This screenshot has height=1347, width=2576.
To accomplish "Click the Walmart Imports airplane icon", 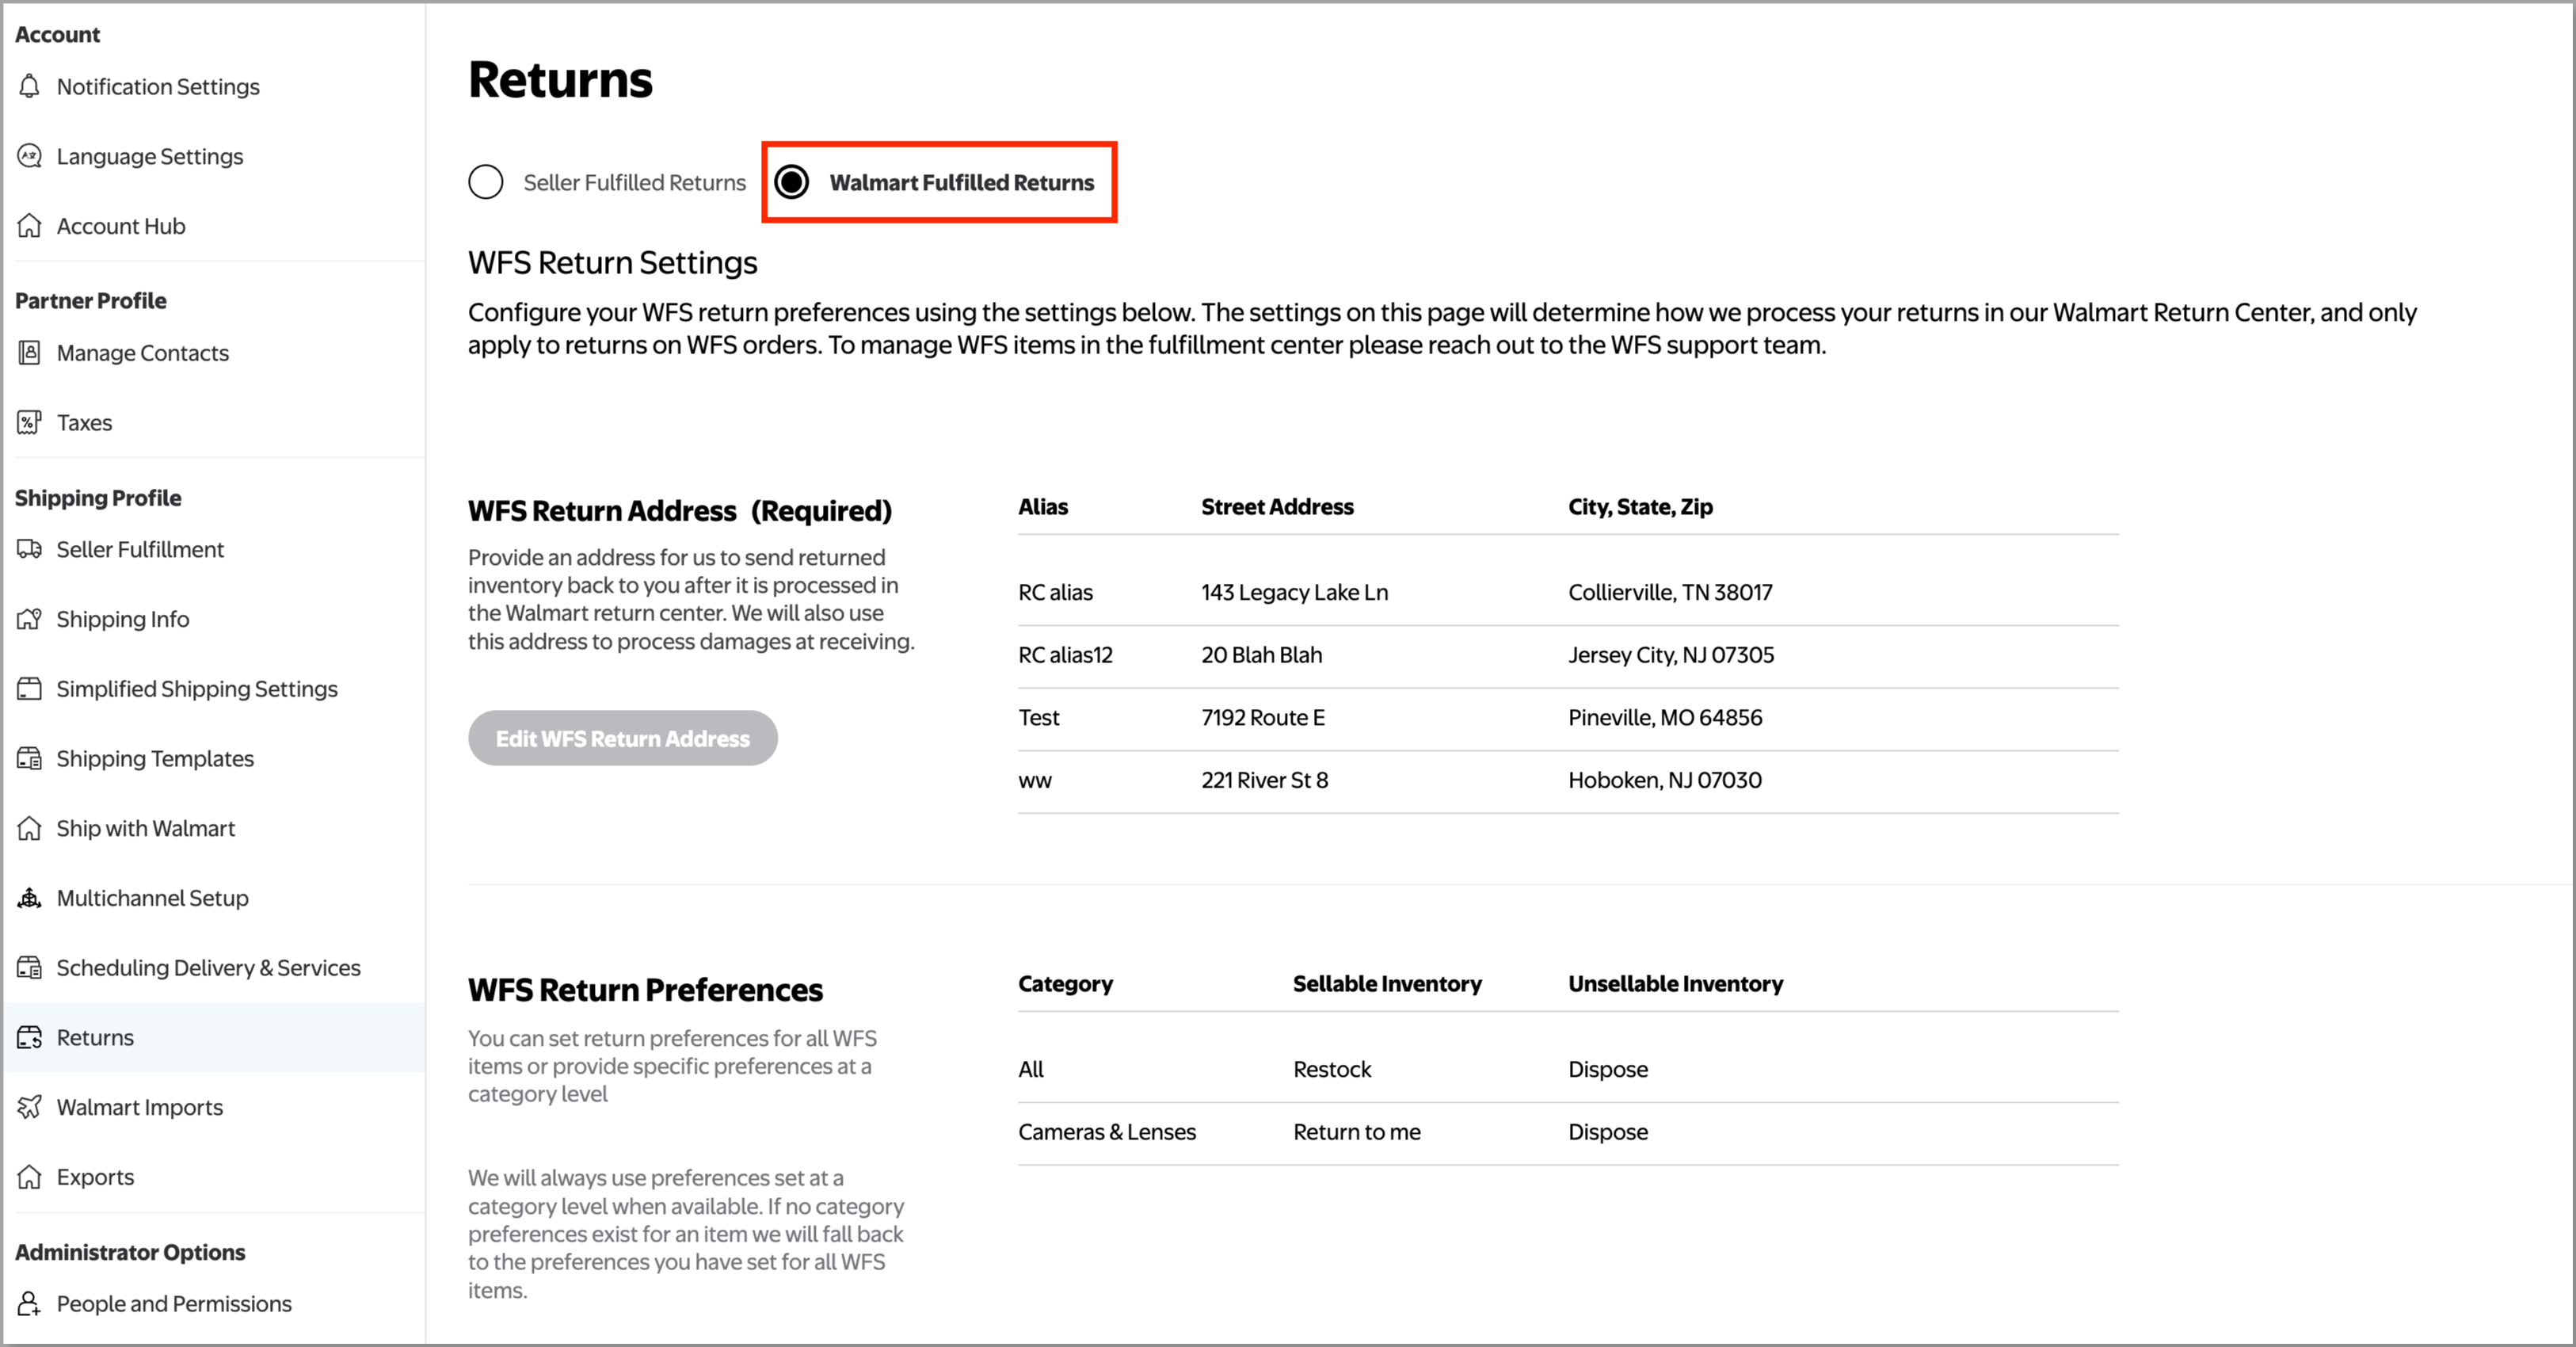I will tap(30, 1107).
